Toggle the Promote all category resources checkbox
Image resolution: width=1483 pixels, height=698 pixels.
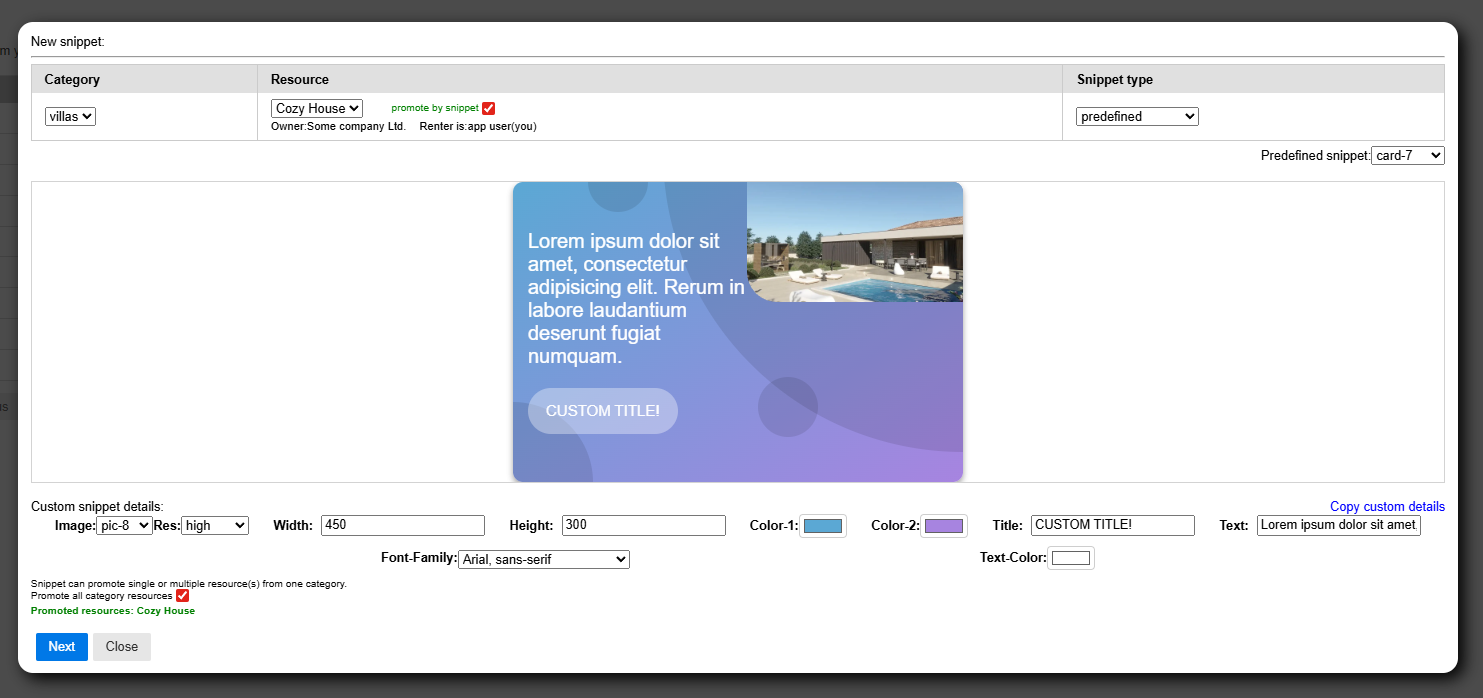182,596
